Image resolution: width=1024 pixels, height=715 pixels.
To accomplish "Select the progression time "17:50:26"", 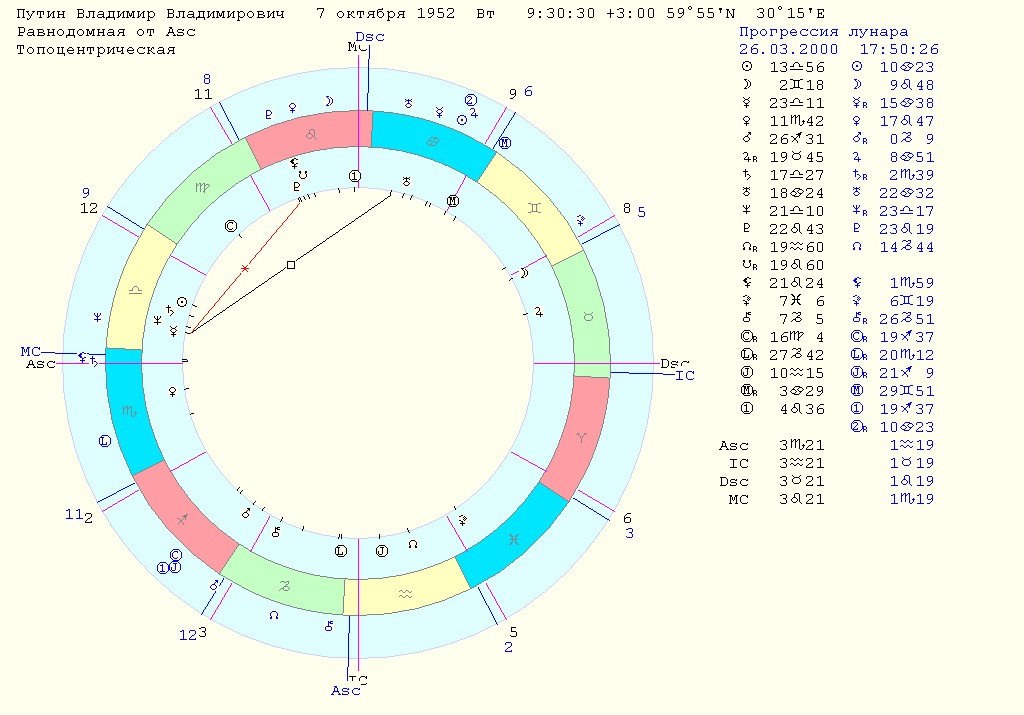I will click(899, 50).
